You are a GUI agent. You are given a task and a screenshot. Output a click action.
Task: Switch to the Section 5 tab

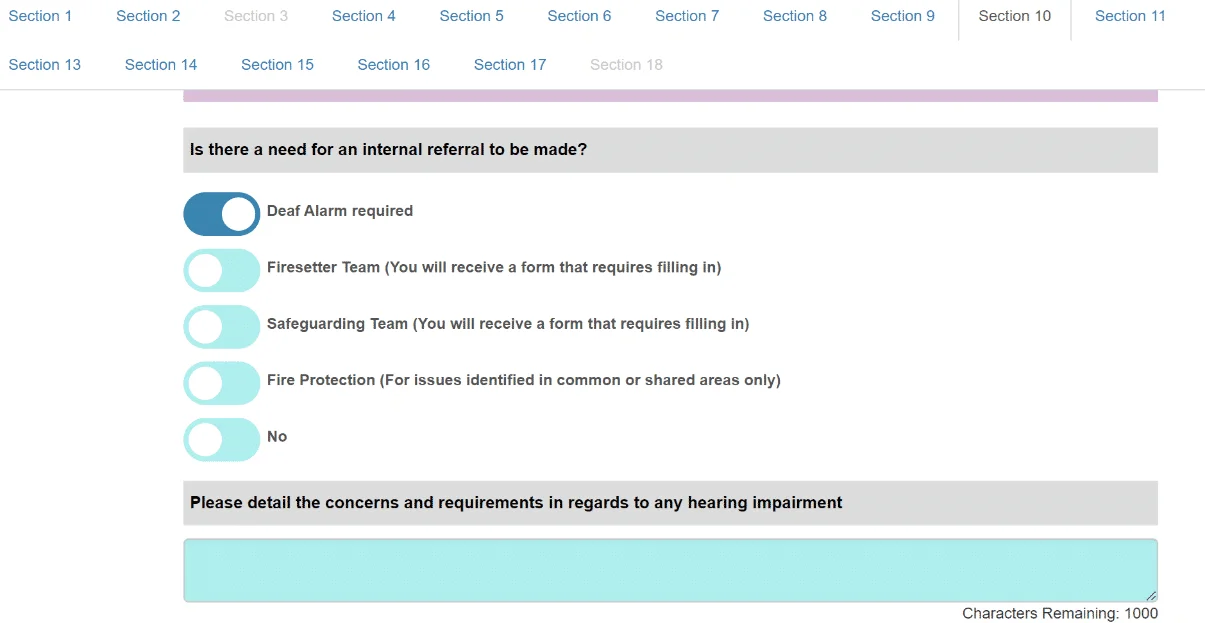tap(471, 16)
